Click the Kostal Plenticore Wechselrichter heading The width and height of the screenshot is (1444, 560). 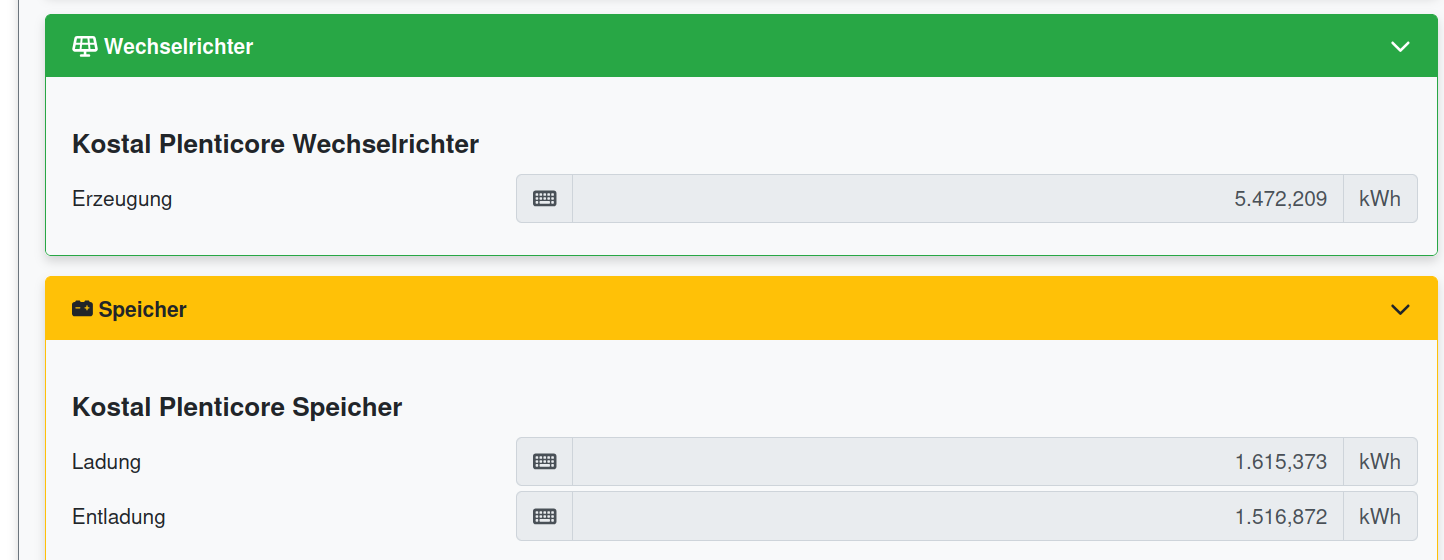tap(275, 144)
